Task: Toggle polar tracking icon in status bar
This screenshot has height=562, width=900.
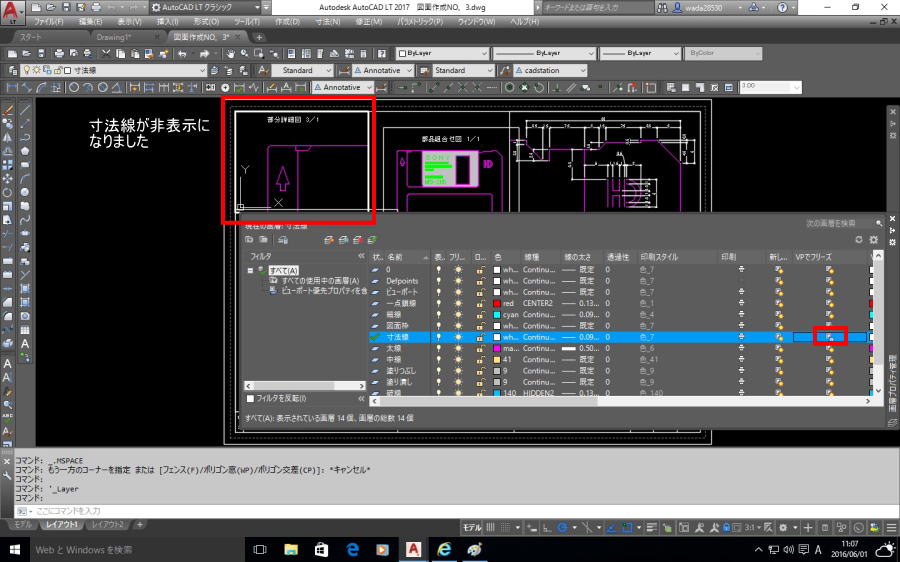Action: (x=562, y=527)
